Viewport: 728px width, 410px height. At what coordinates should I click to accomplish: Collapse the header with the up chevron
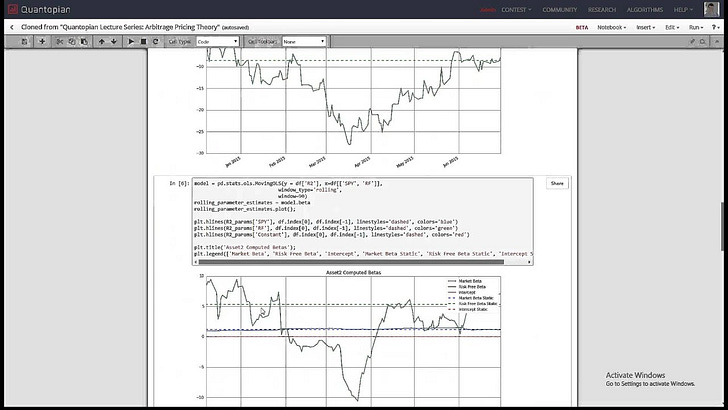(x=717, y=41)
